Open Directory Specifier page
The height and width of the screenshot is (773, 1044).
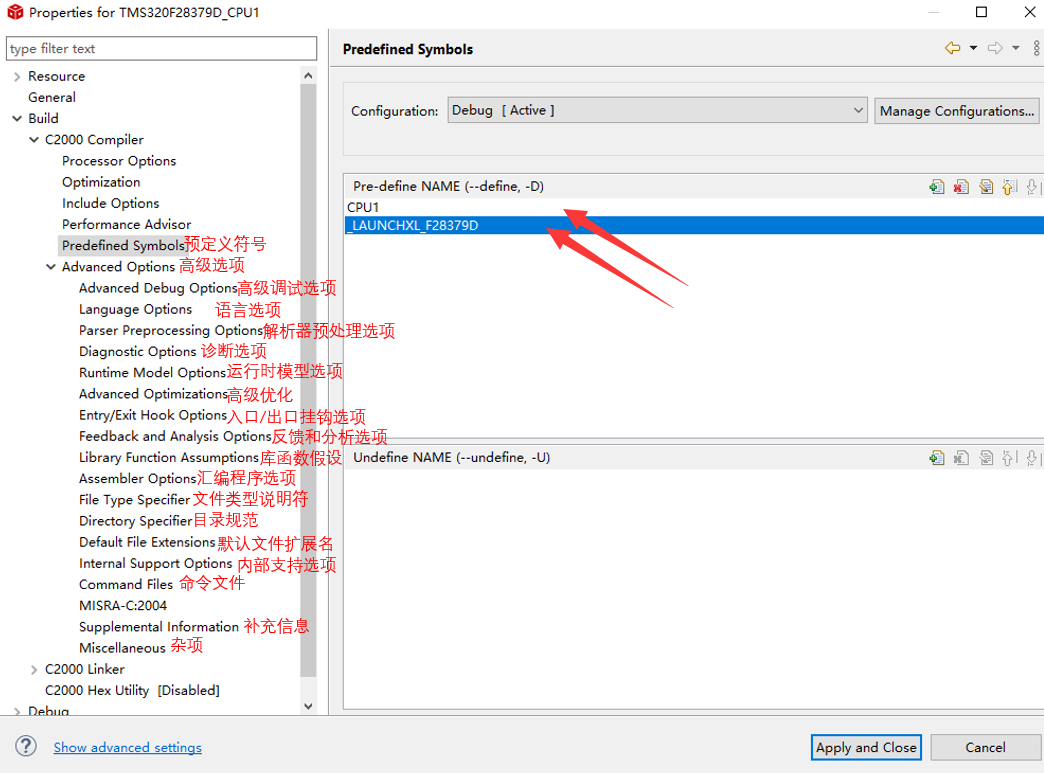(136, 521)
